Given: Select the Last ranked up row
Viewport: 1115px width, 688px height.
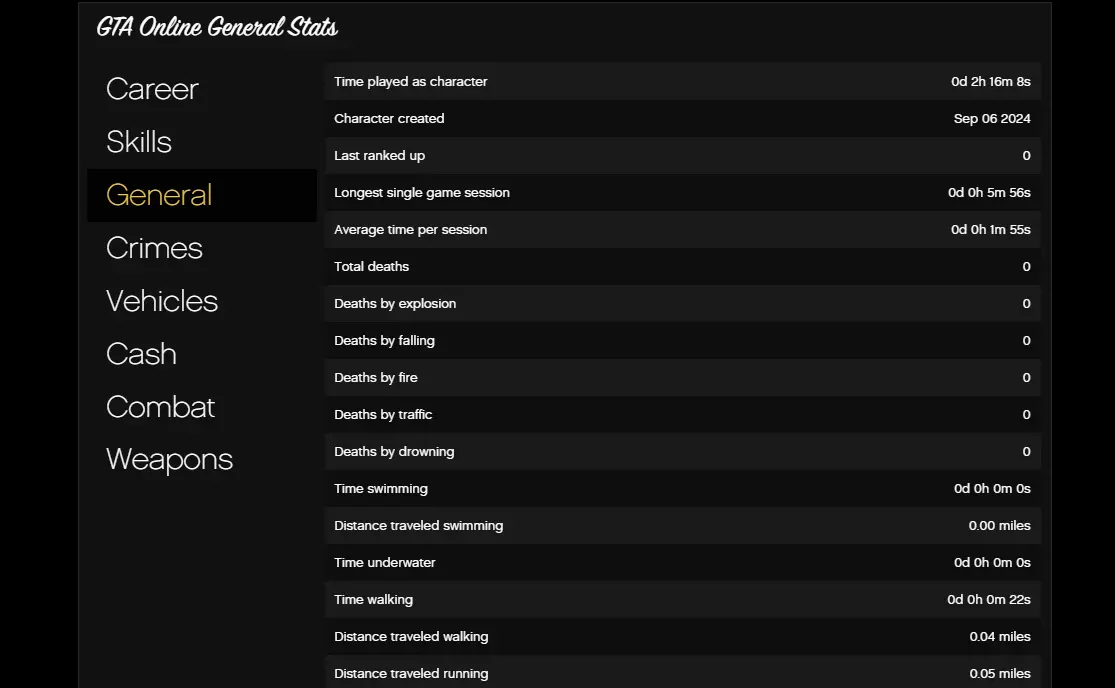Looking at the screenshot, I should tap(682, 156).
